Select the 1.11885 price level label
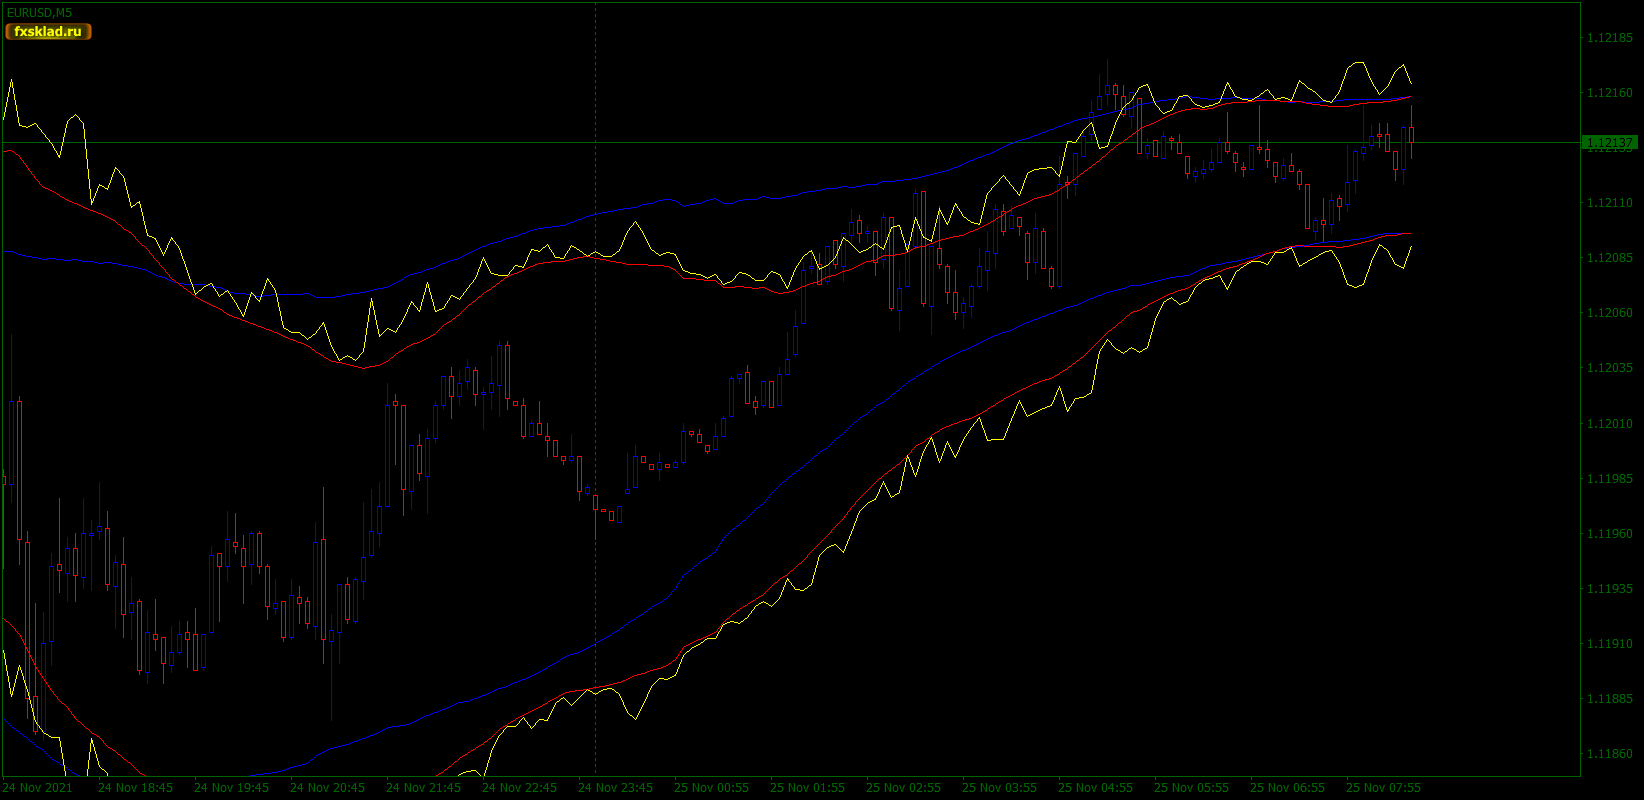 click(1610, 699)
